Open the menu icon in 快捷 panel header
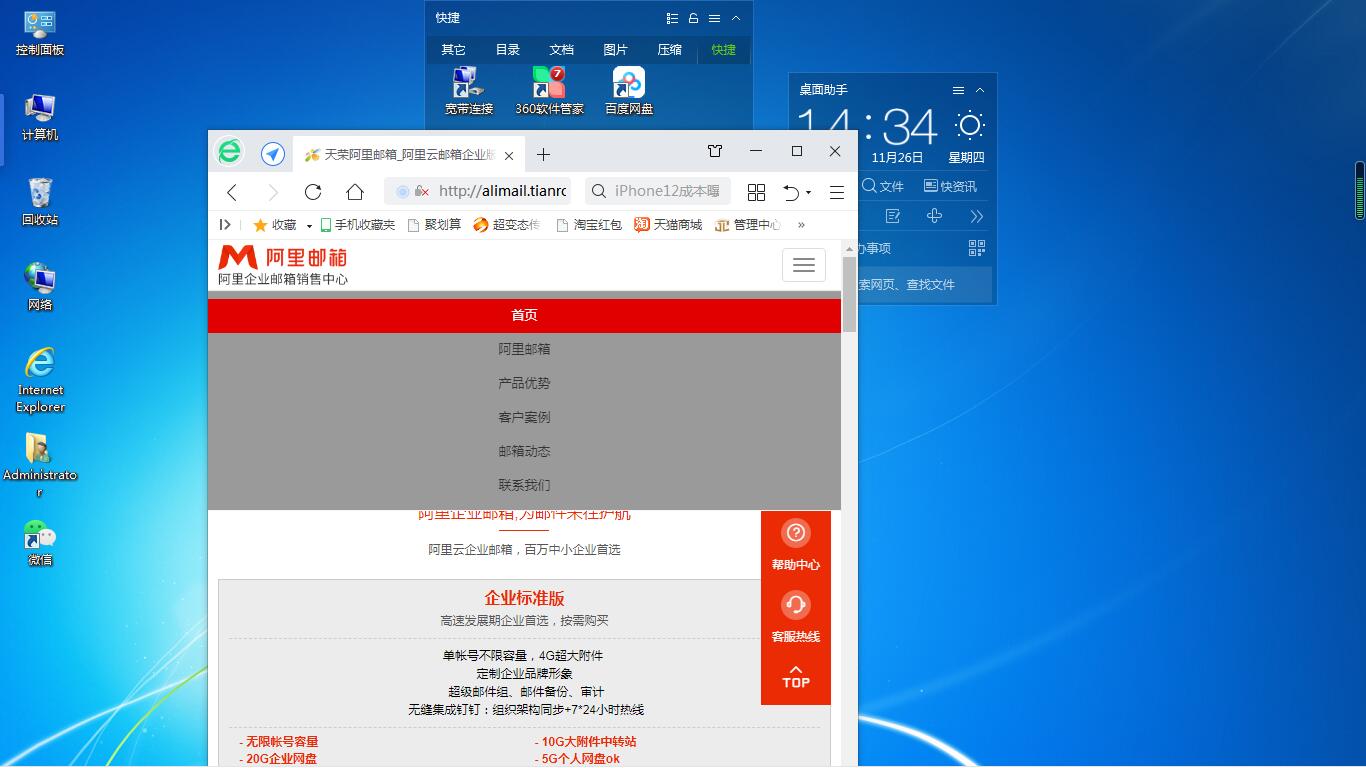The width and height of the screenshot is (1366, 768). (x=714, y=18)
